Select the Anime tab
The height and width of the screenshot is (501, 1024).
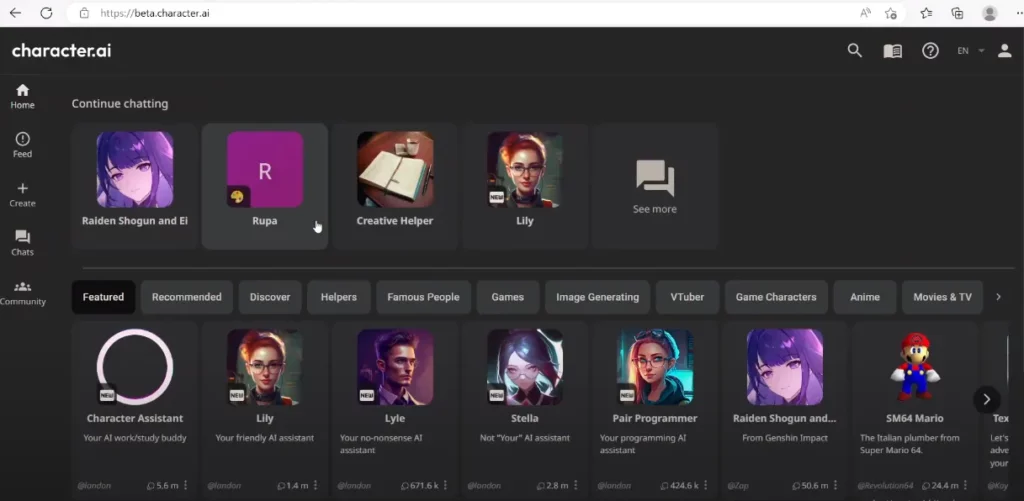coord(865,297)
